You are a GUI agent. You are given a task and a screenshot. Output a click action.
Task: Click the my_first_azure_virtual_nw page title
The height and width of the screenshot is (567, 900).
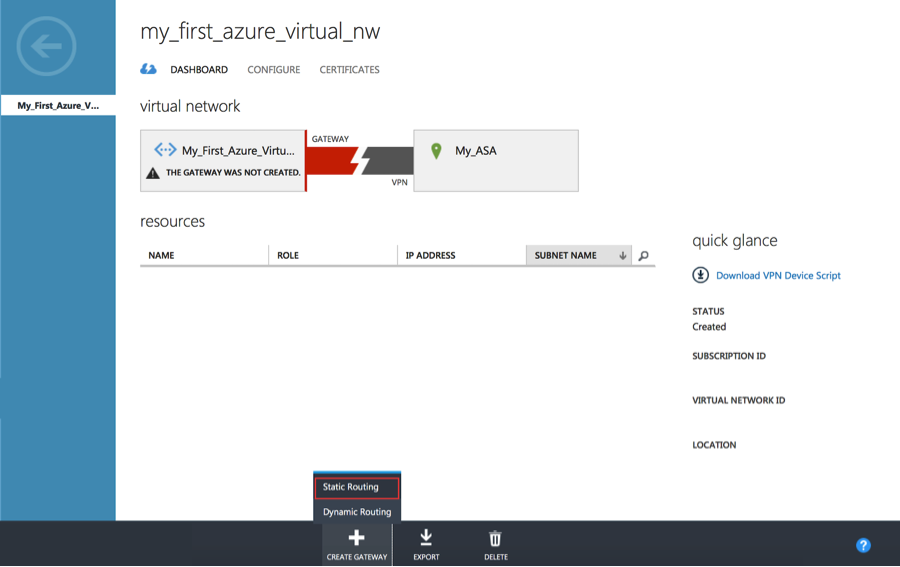coord(260,32)
